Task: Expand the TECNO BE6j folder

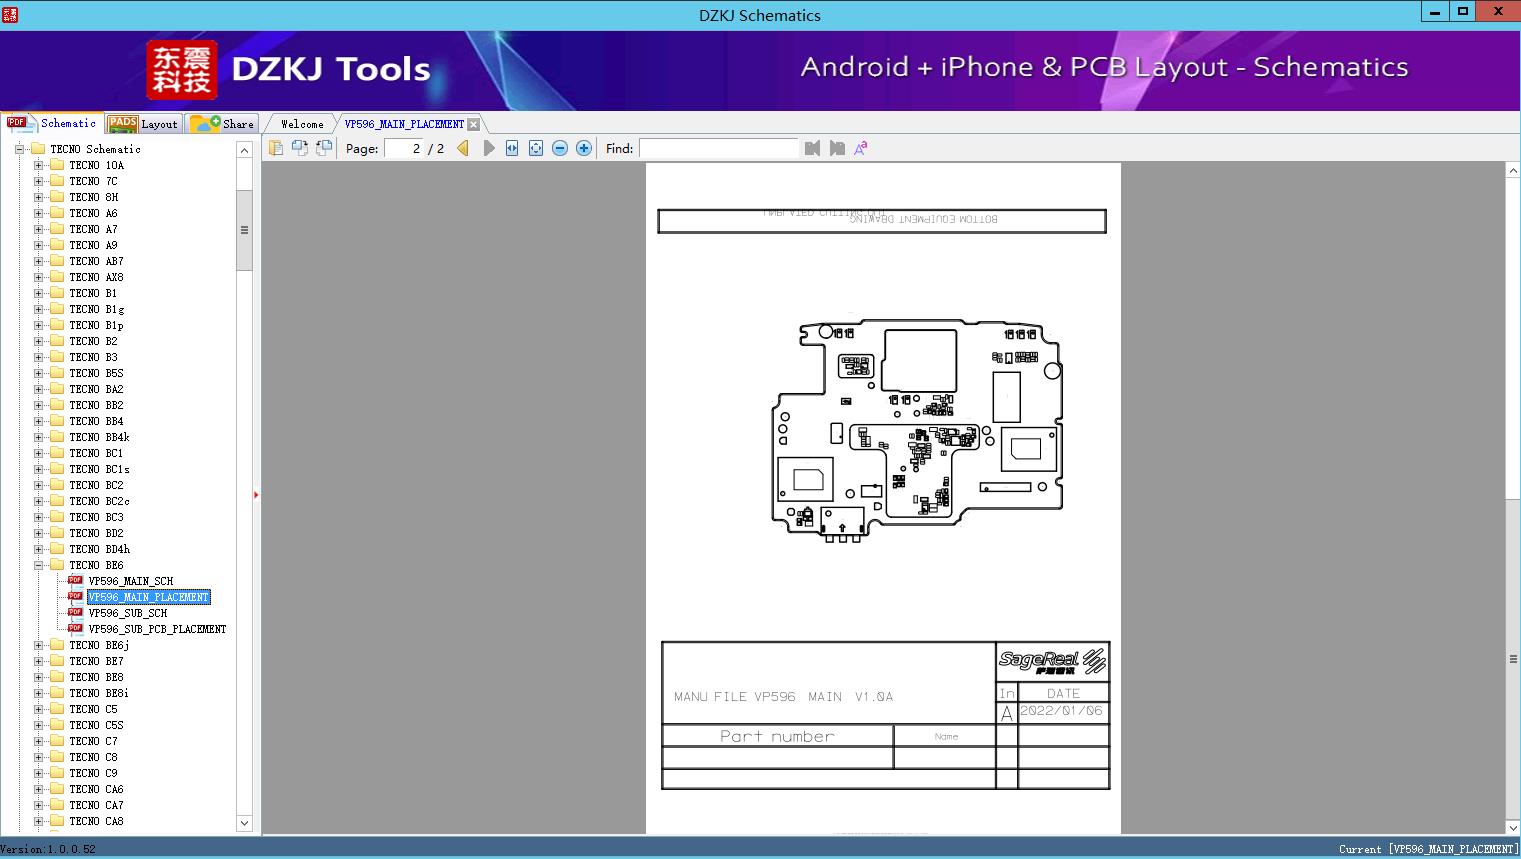Action: [38, 645]
